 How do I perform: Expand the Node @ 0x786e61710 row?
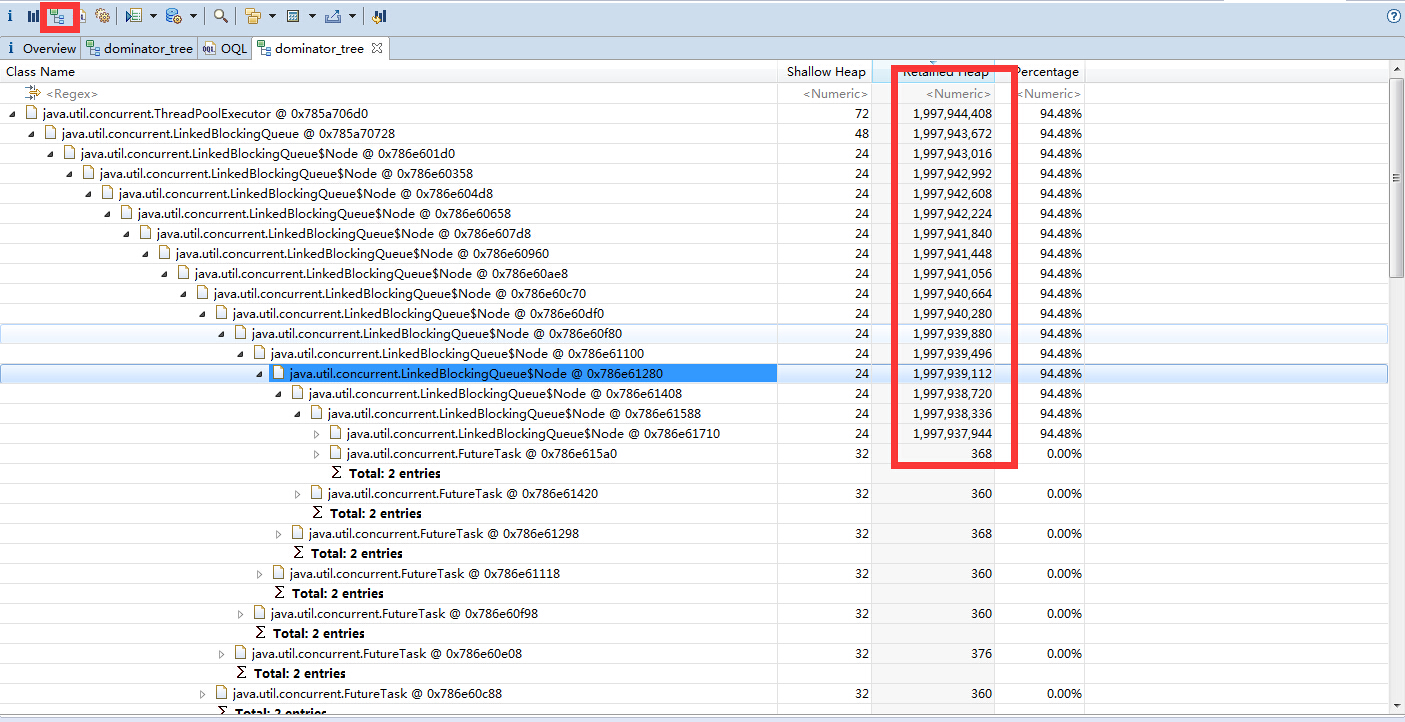point(316,434)
